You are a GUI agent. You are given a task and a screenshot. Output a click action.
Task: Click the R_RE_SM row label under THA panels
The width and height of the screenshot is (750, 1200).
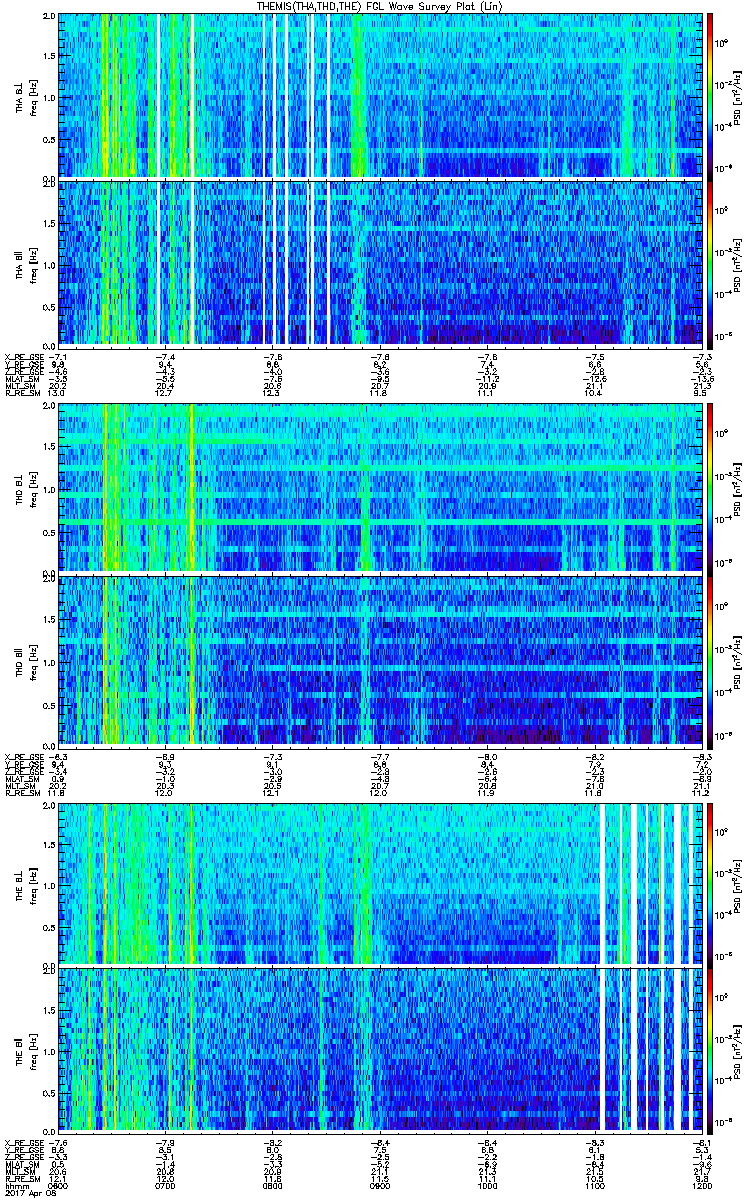coord(22,392)
